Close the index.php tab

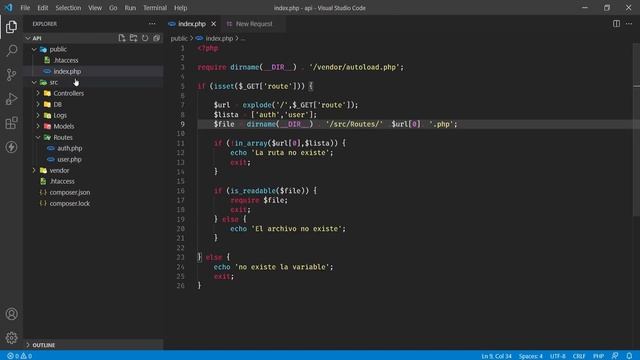tap(213, 24)
